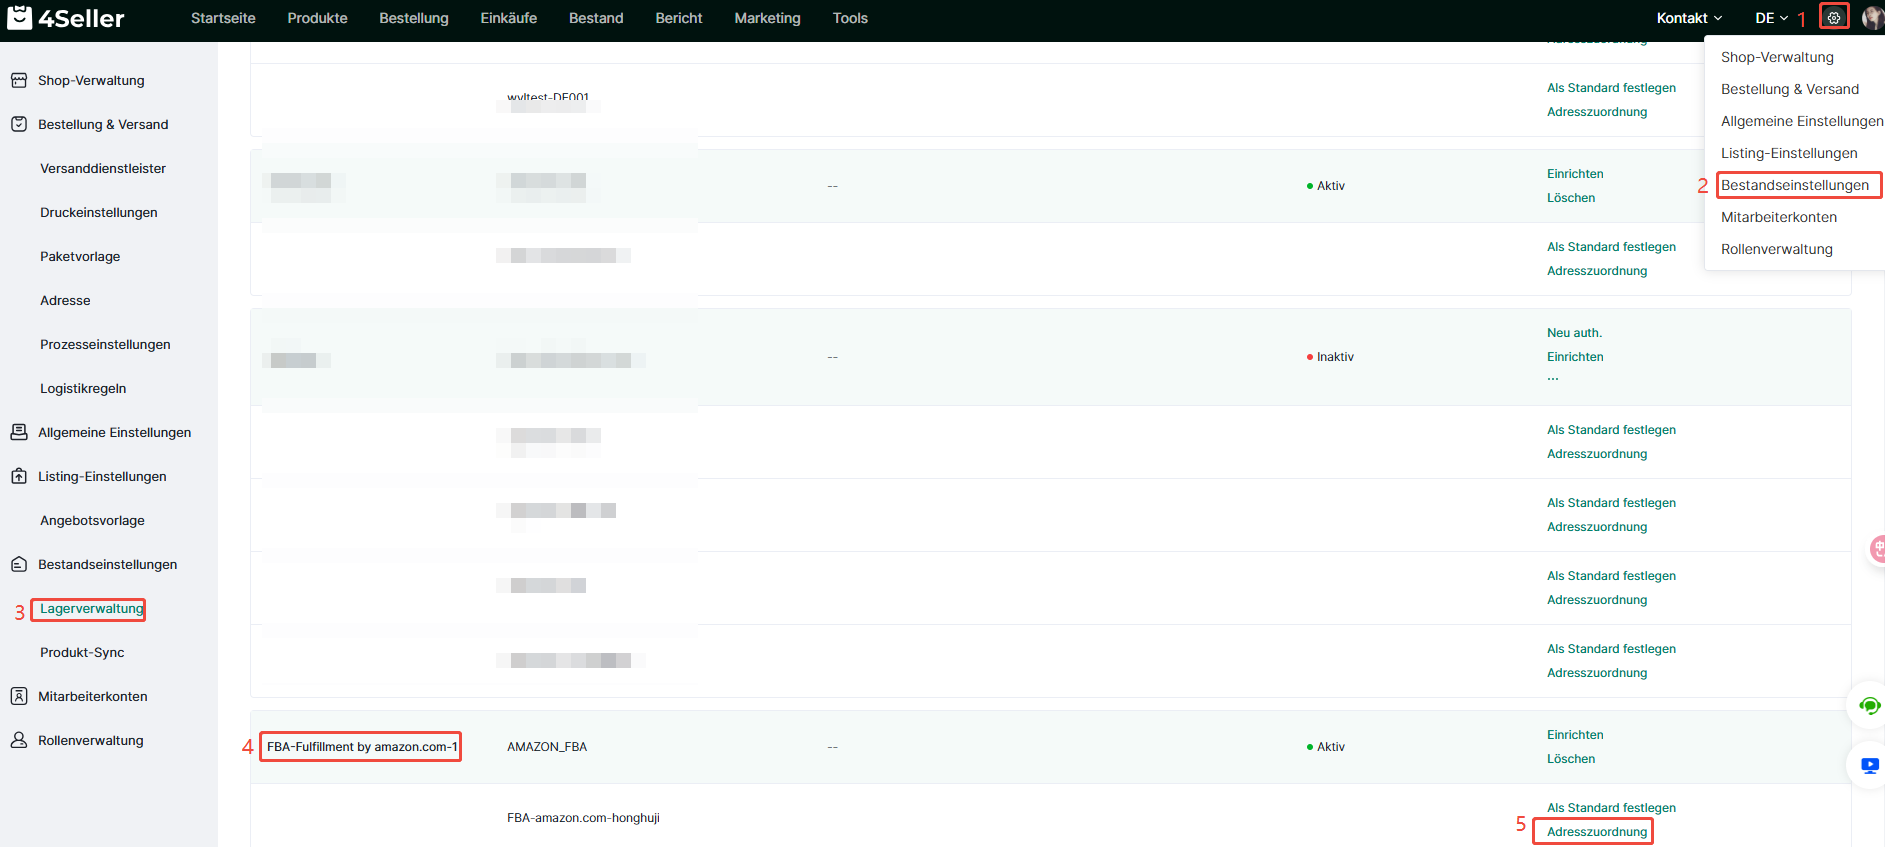
Task: Select Rollenverwaltung in settings dropdown
Action: pos(1777,249)
